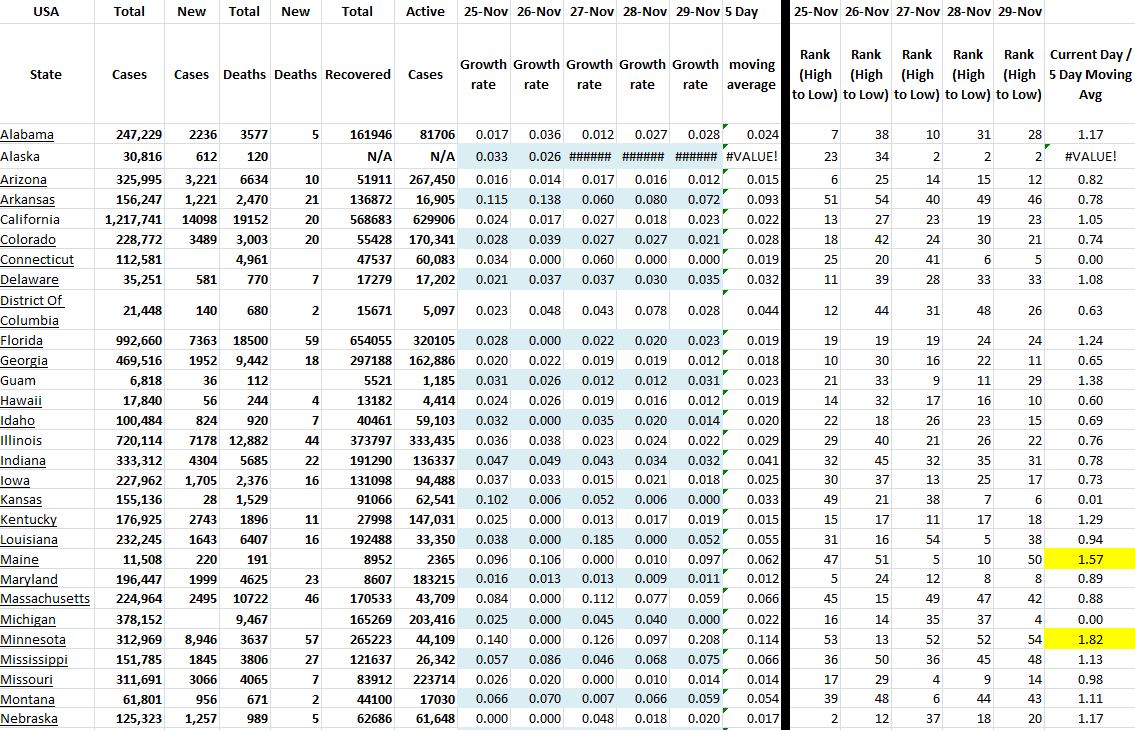Select the yellow highlighted 1.57 cell
1135x730 pixels.
click(1091, 560)
